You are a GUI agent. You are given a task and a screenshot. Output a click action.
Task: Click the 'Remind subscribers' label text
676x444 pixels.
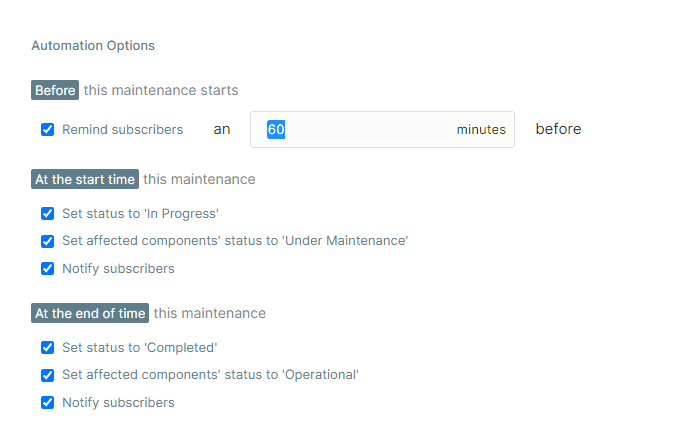click(122, 130)
